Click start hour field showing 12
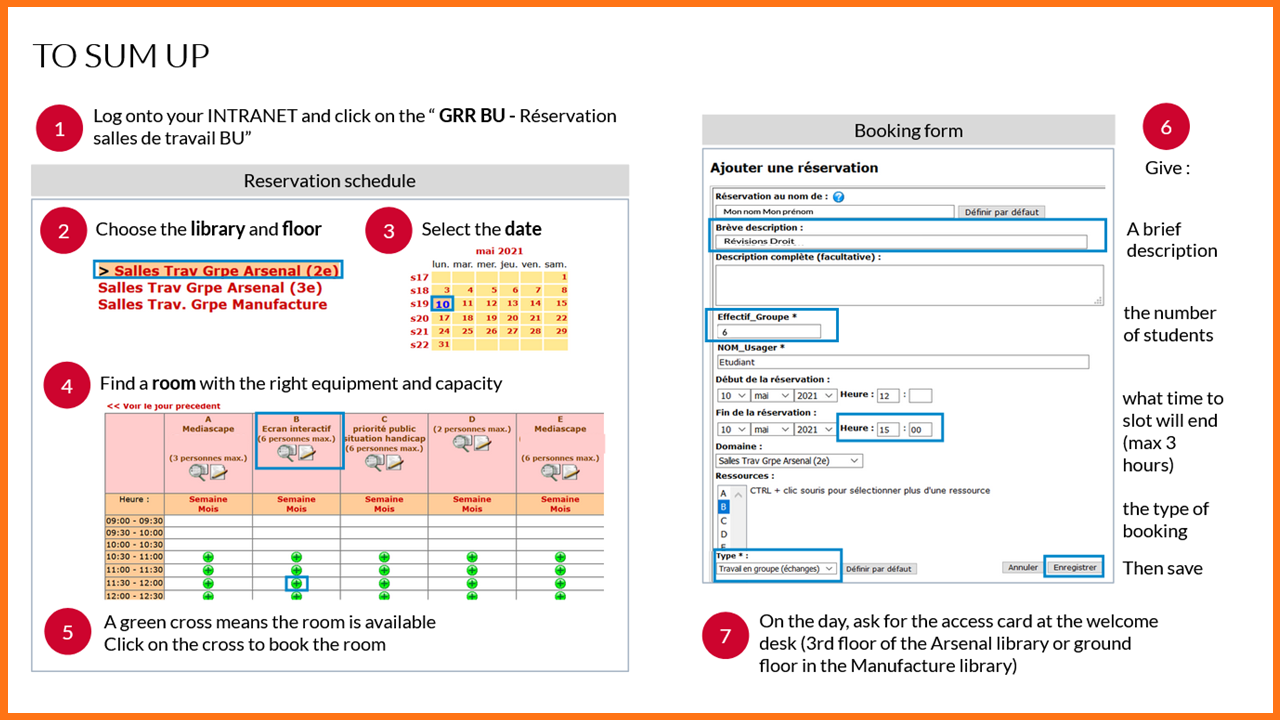 [888, 395]
